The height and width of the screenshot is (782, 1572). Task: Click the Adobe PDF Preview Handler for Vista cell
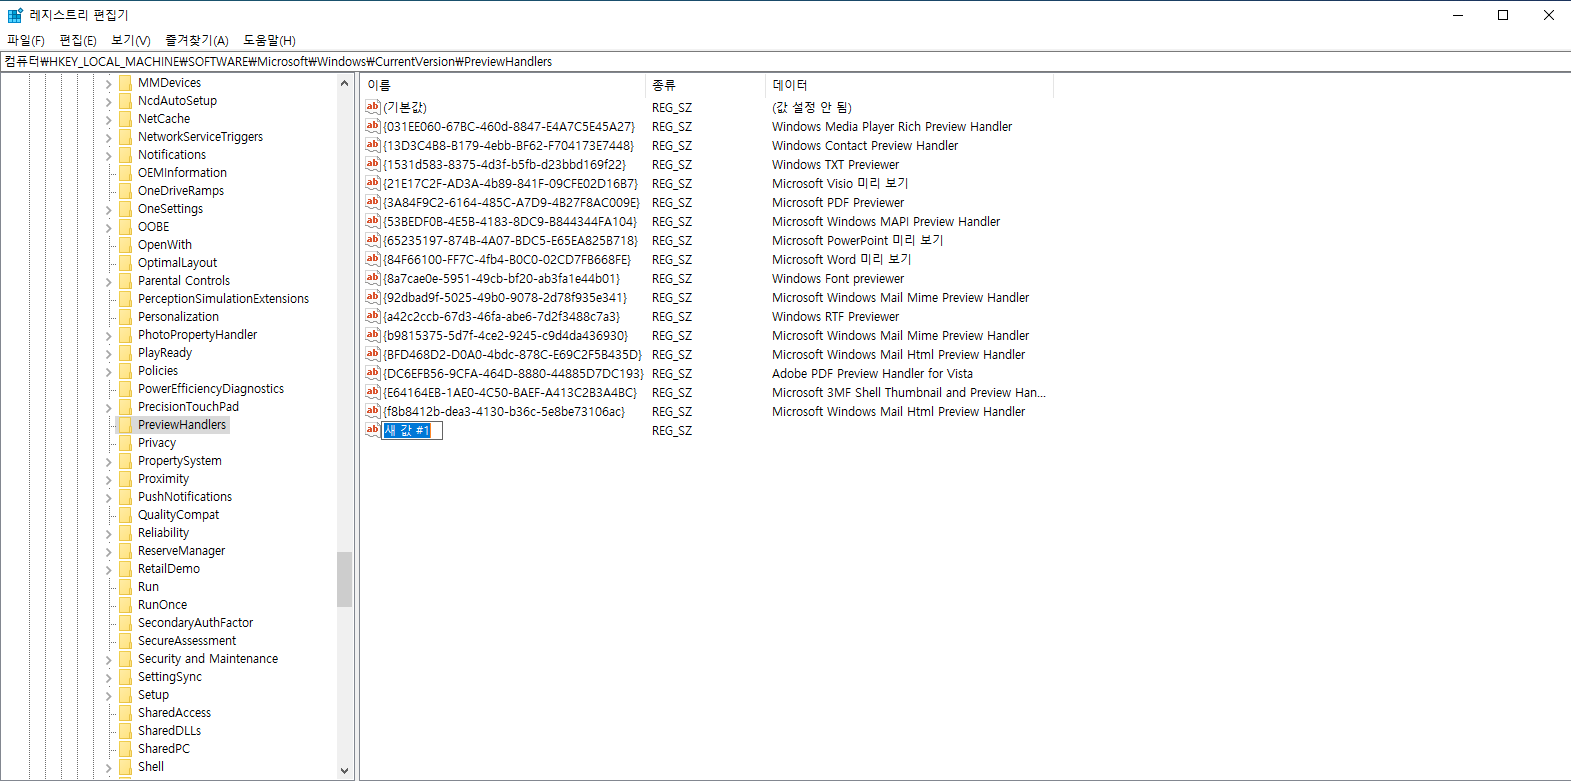[x=872, y=373]
